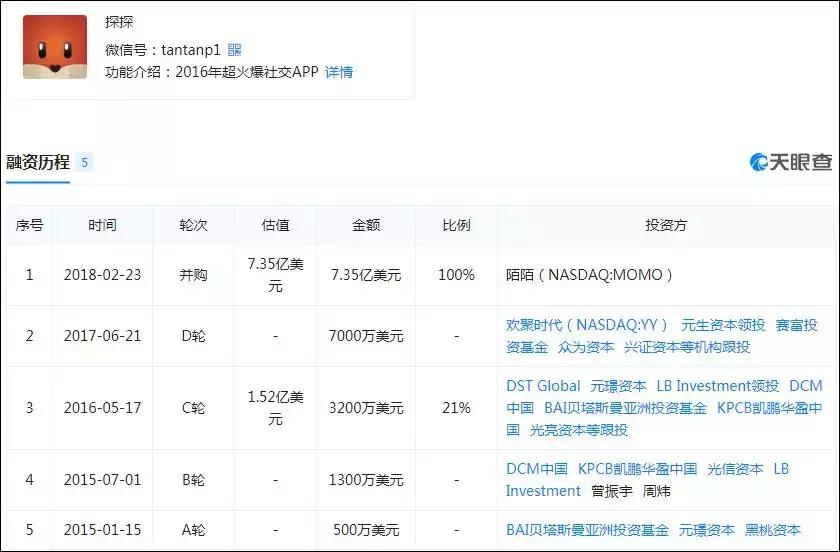Screen dimensions: 840x552
Task: Open investor link 众为资本
Action: (586, 347)
